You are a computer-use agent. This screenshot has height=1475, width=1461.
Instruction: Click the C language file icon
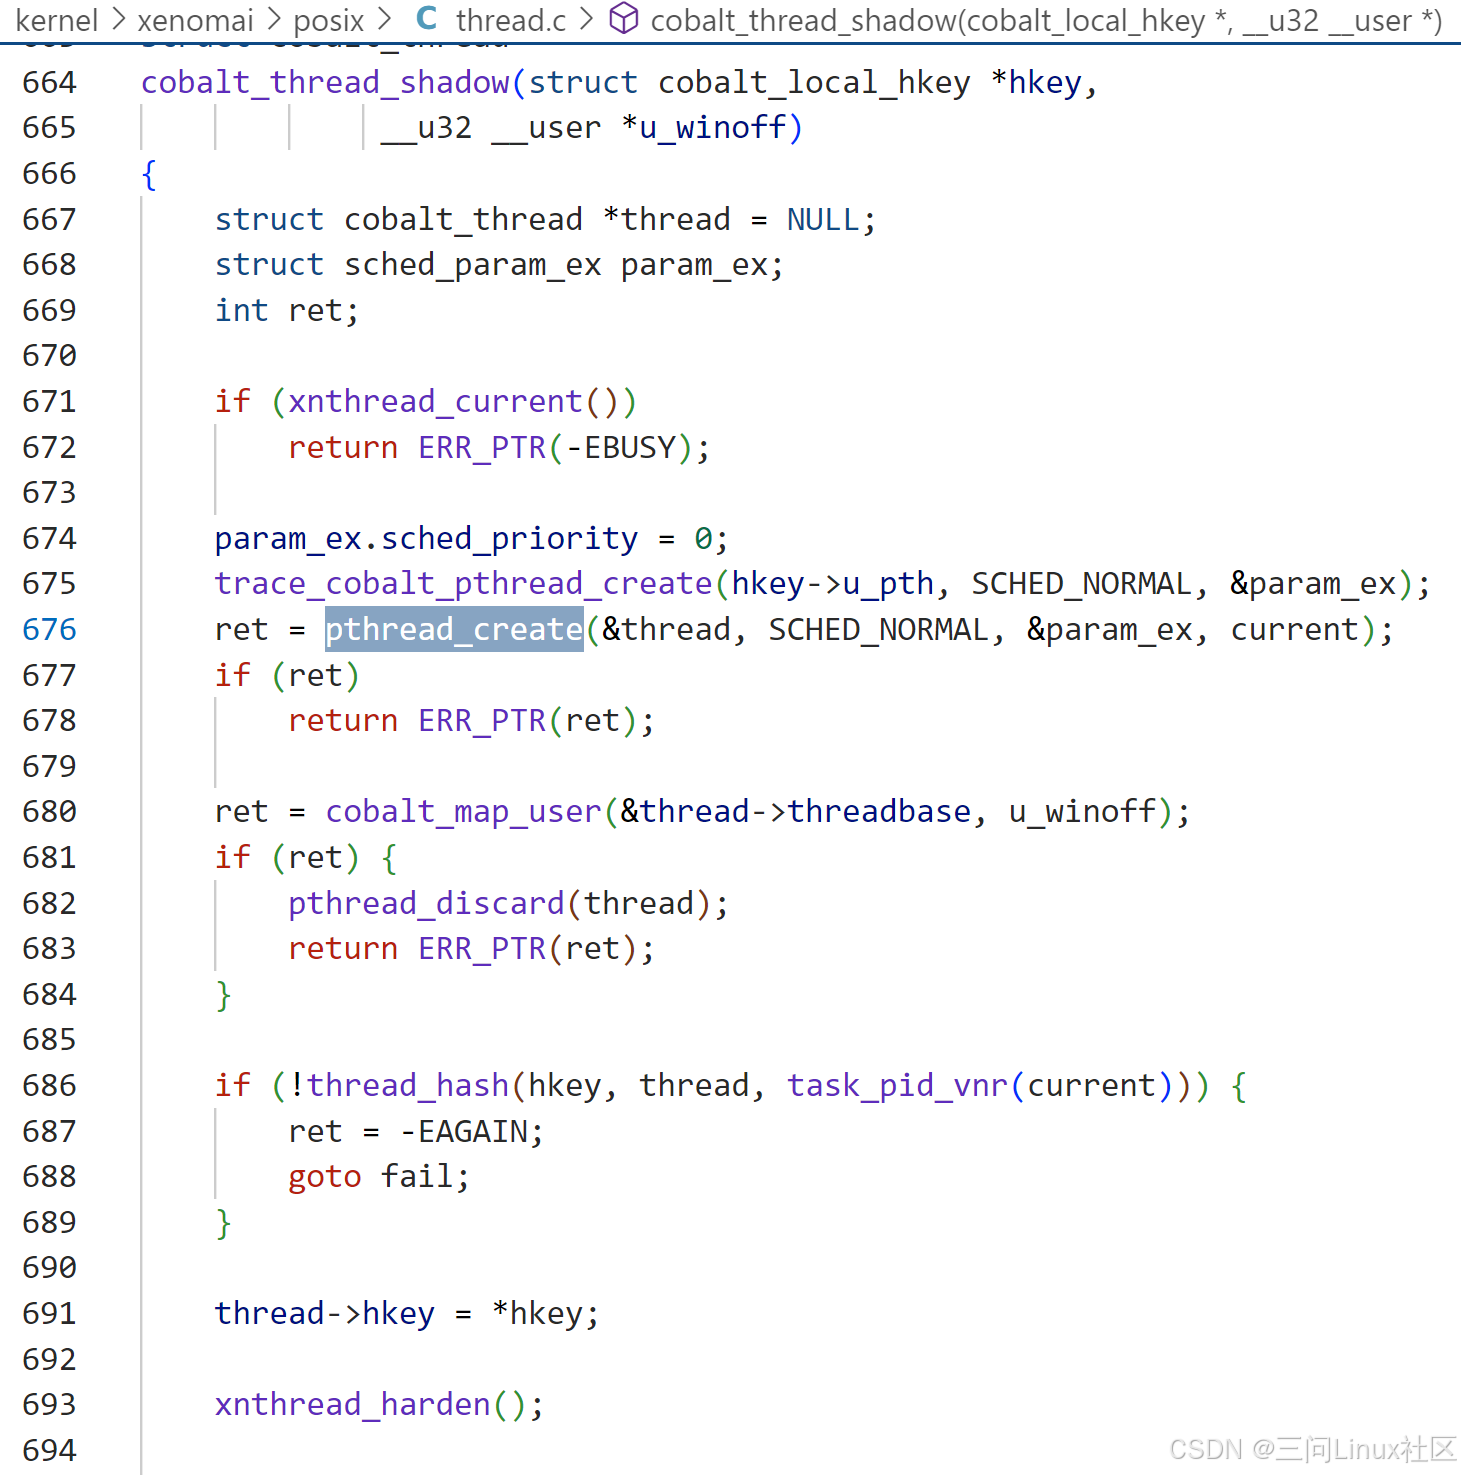coord(427,18)
